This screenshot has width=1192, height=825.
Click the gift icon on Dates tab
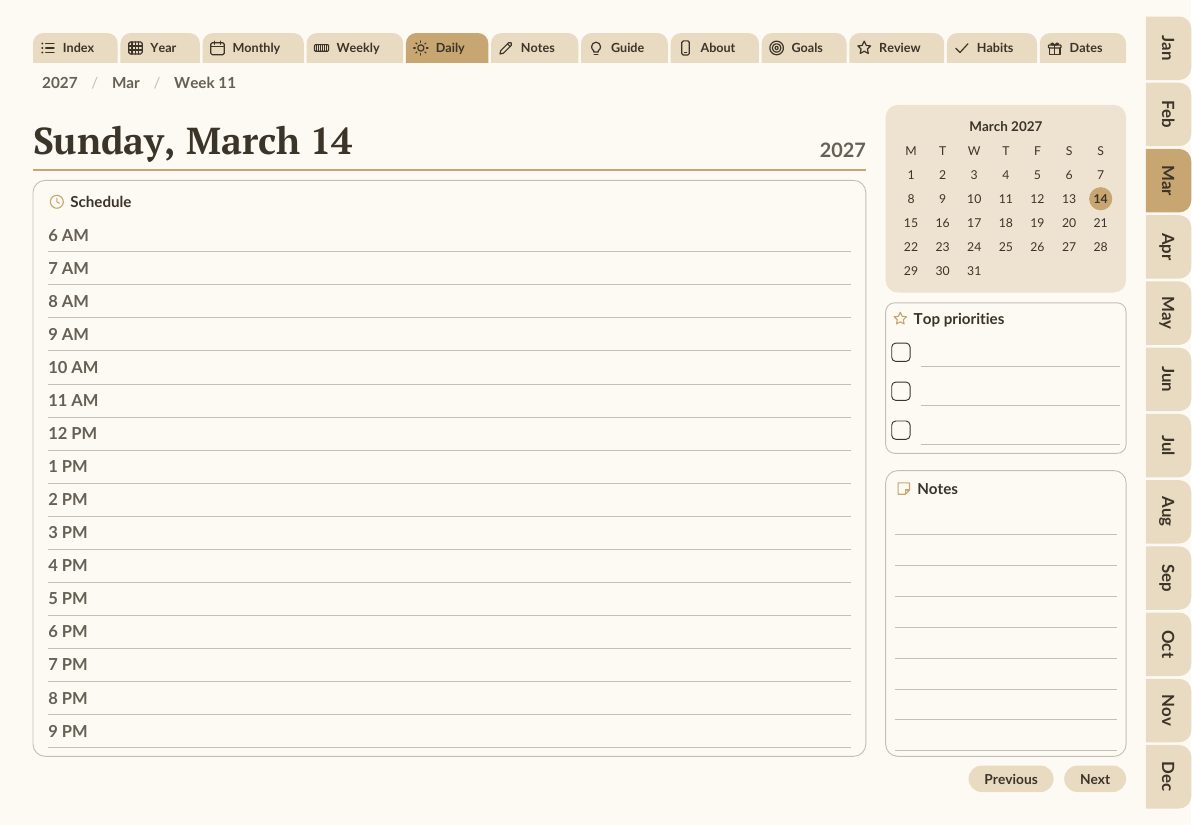(x=1054, y=48)
